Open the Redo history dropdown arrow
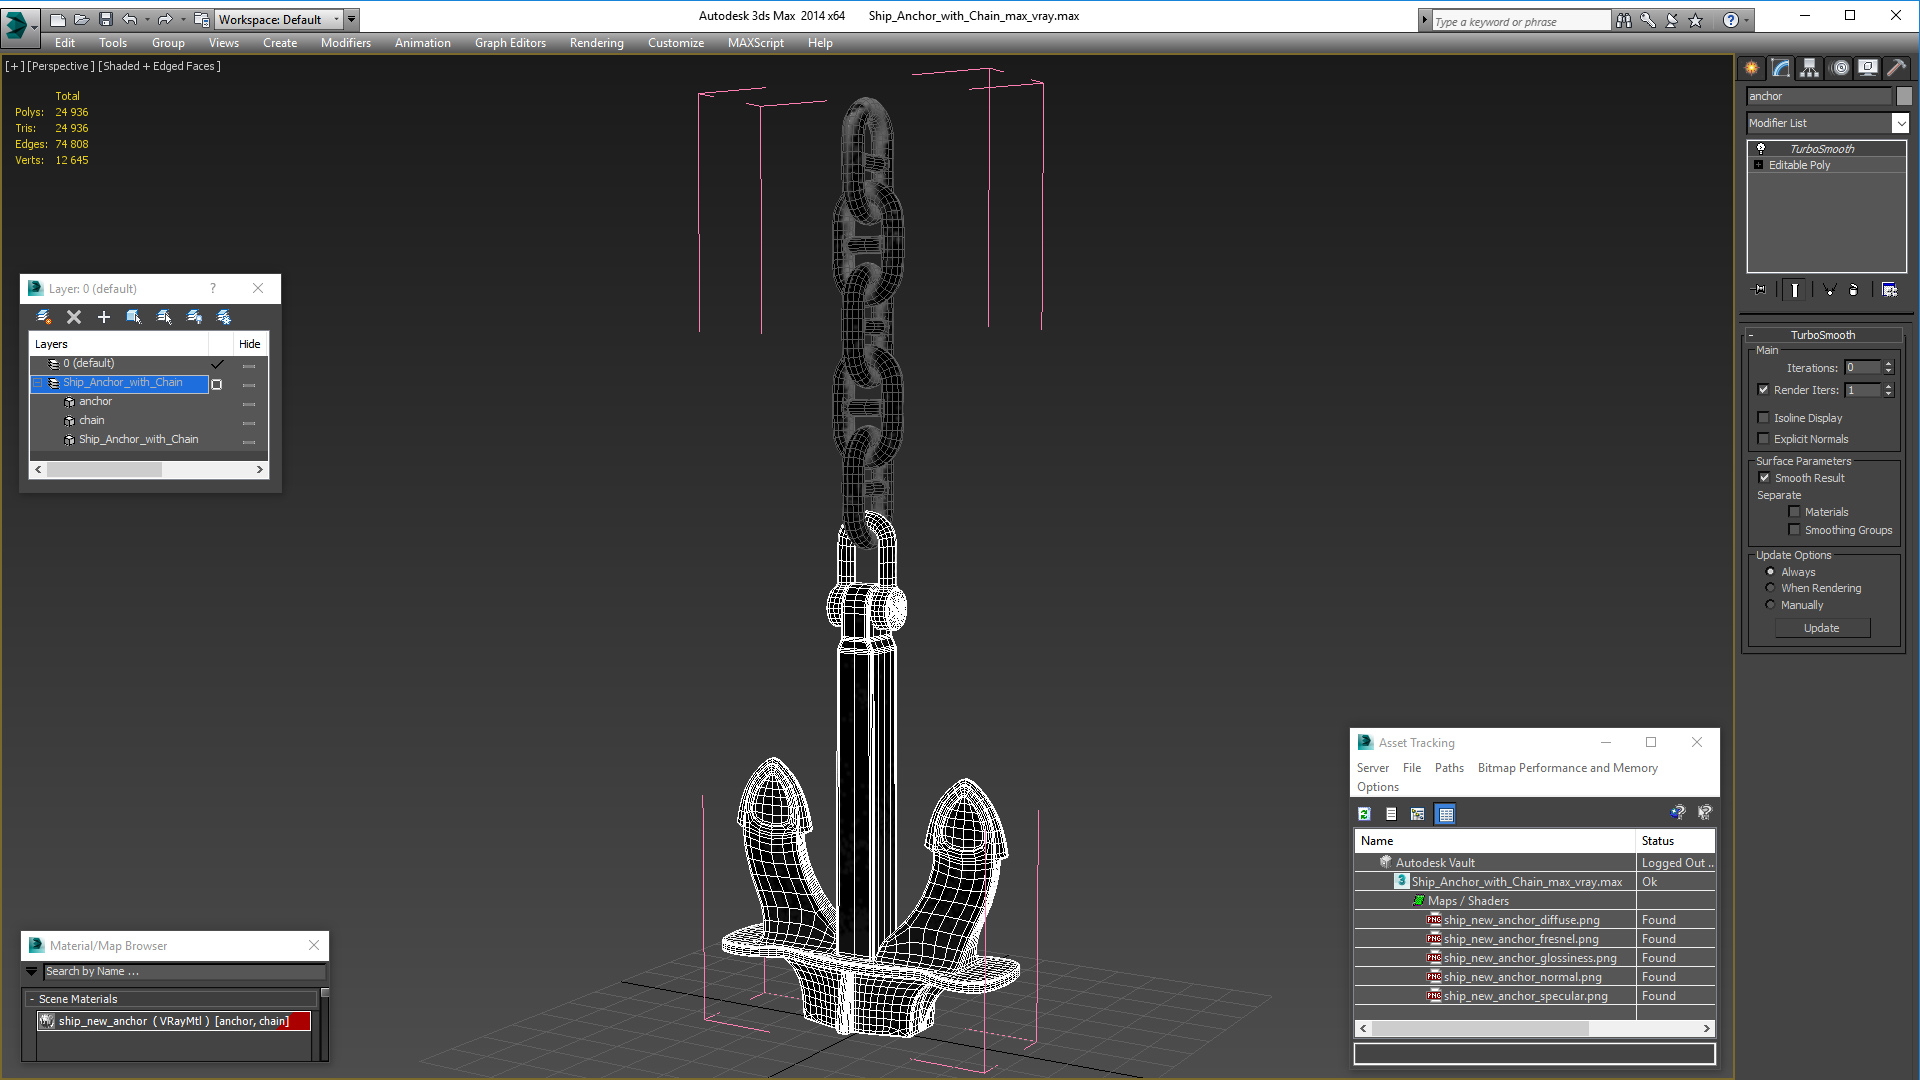Viewport: 1920px width, 1080px height. 182,19
